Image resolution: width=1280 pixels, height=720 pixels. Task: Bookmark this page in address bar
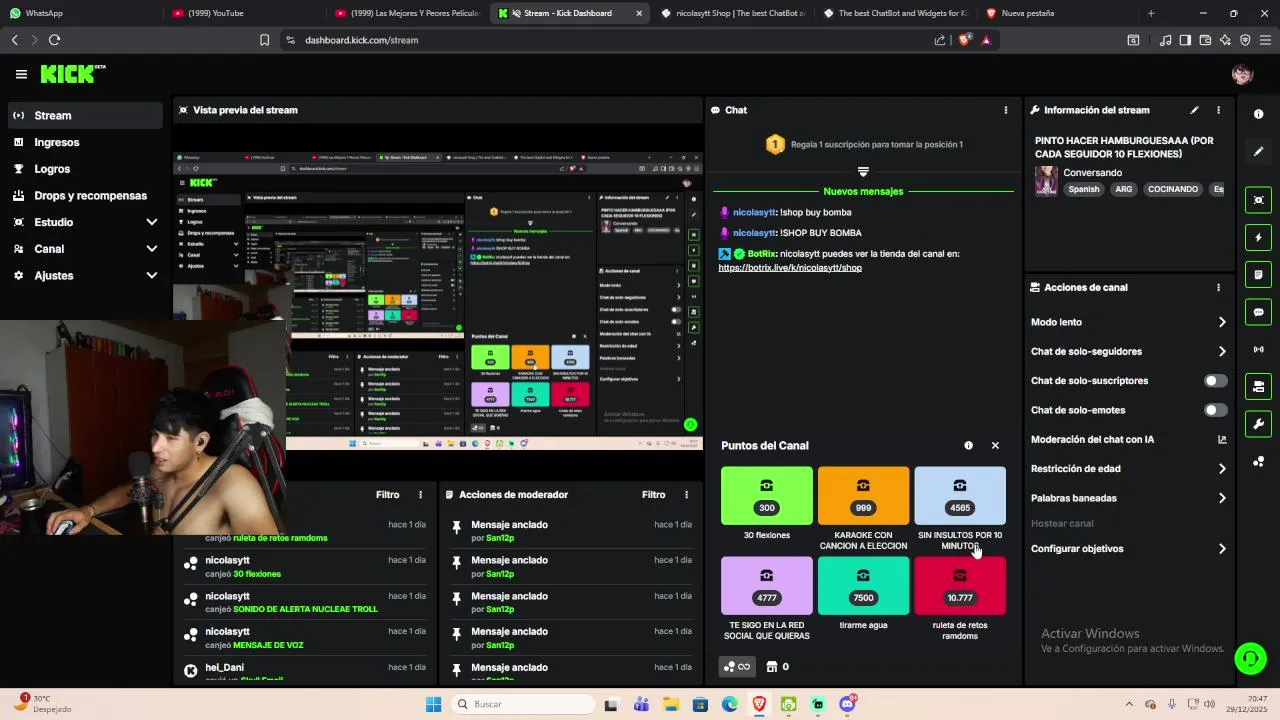pyautogui.click(x=264, y=40)
